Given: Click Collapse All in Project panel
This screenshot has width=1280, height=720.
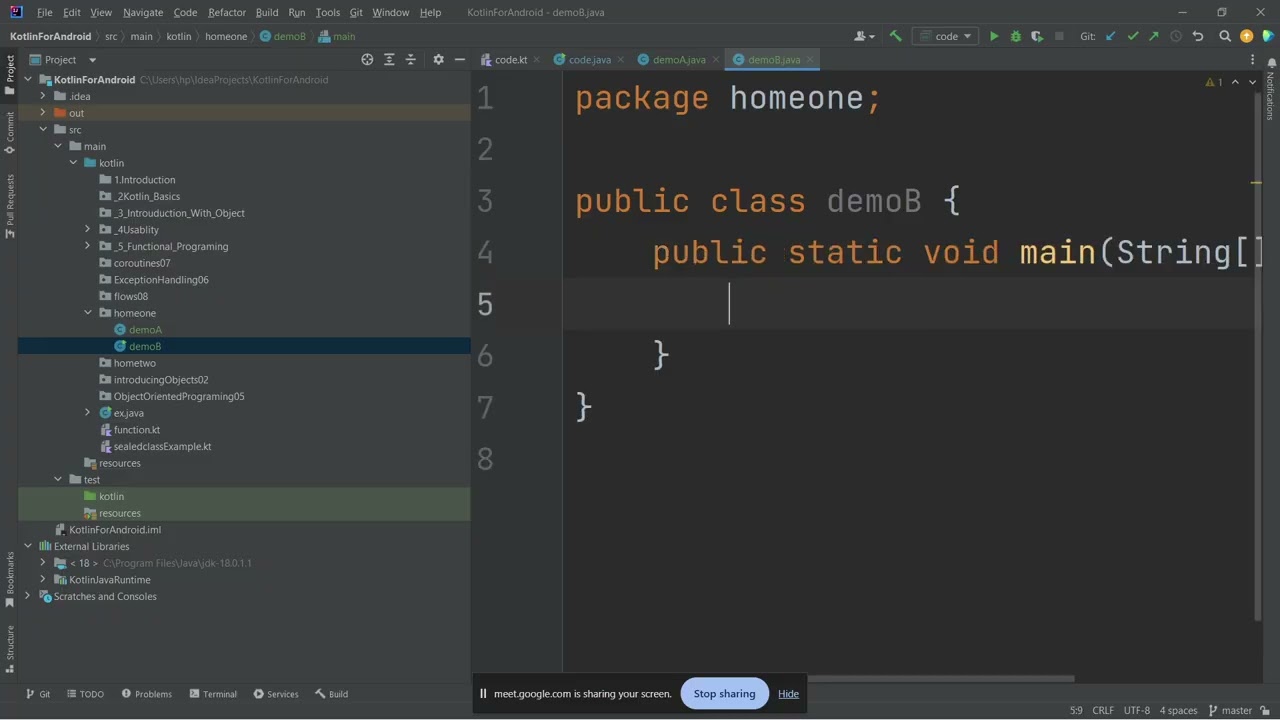Looking at the screenshot, I should tap(410, 60).
